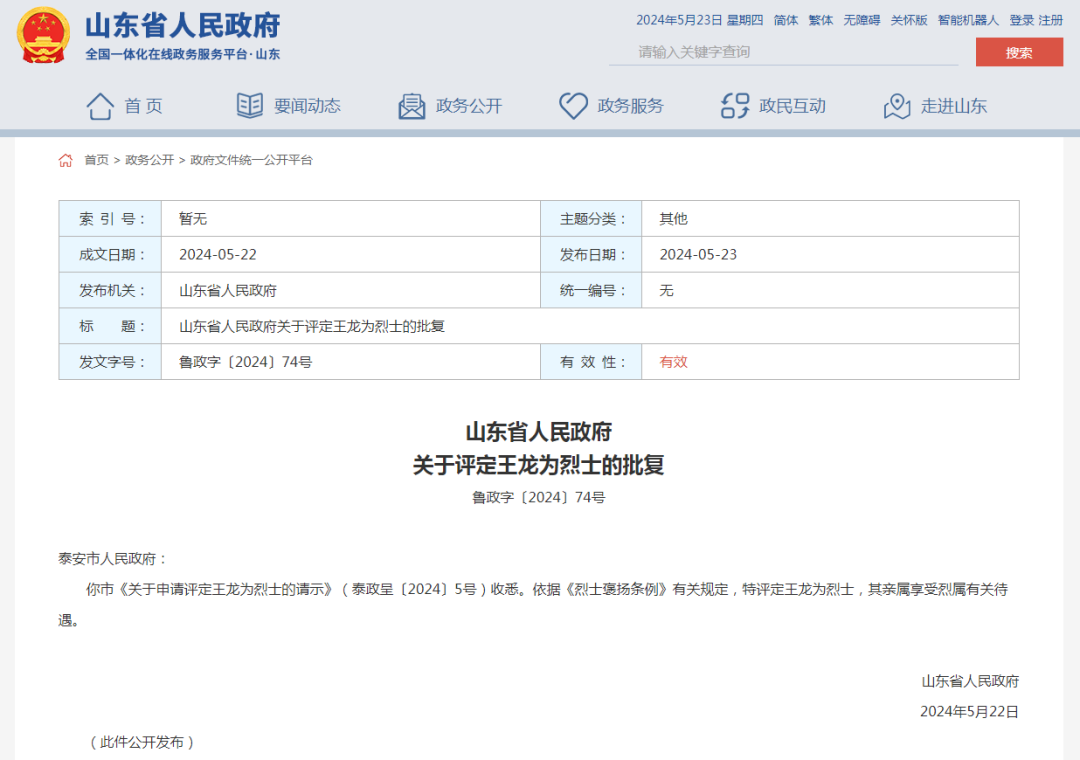Click the 统一编号 value 无
The width and height of the screenshot is (1080, 760).
click(x=666, y=291)
